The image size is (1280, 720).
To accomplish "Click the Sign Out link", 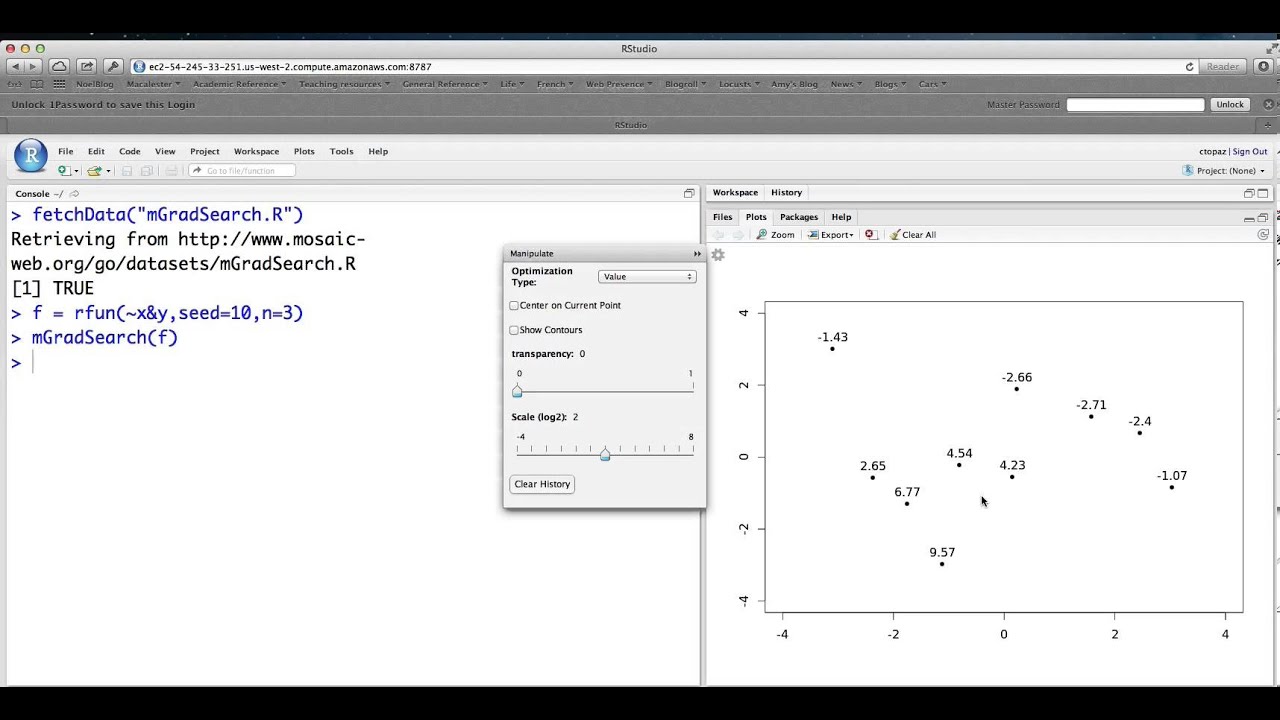I will pos(1250,152).
